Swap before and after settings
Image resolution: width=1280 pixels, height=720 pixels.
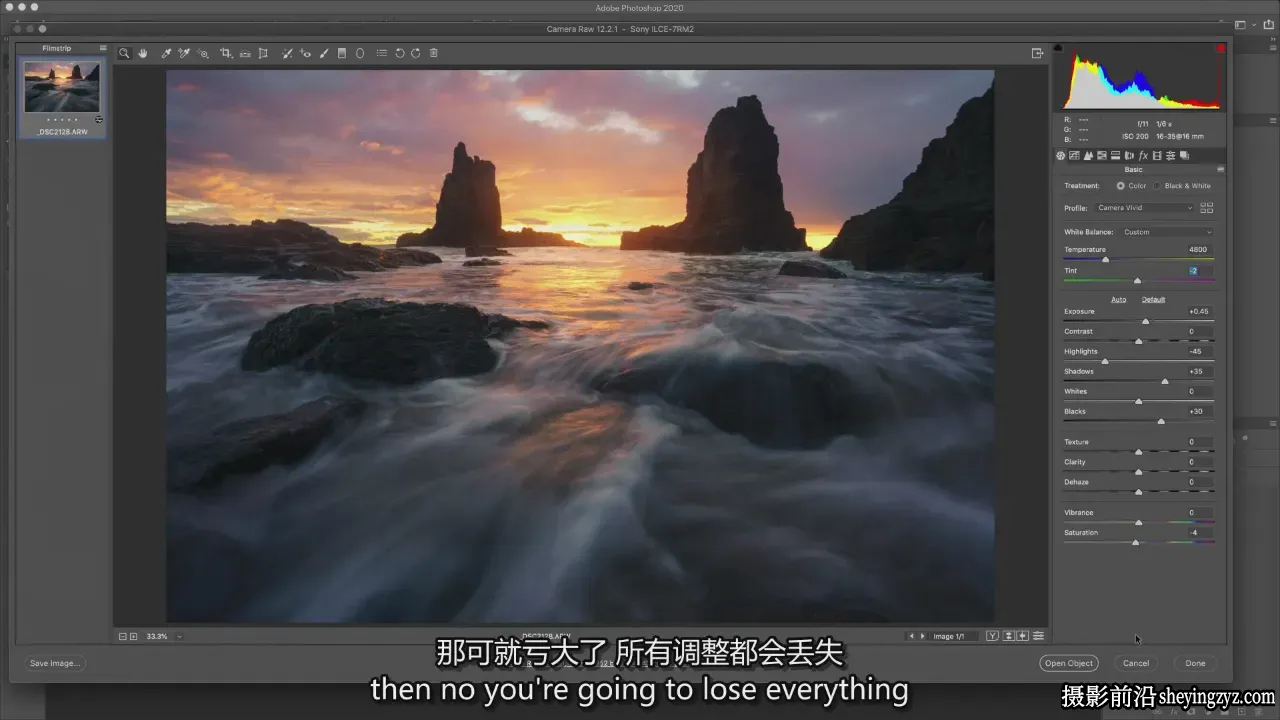coord(1009,636)
